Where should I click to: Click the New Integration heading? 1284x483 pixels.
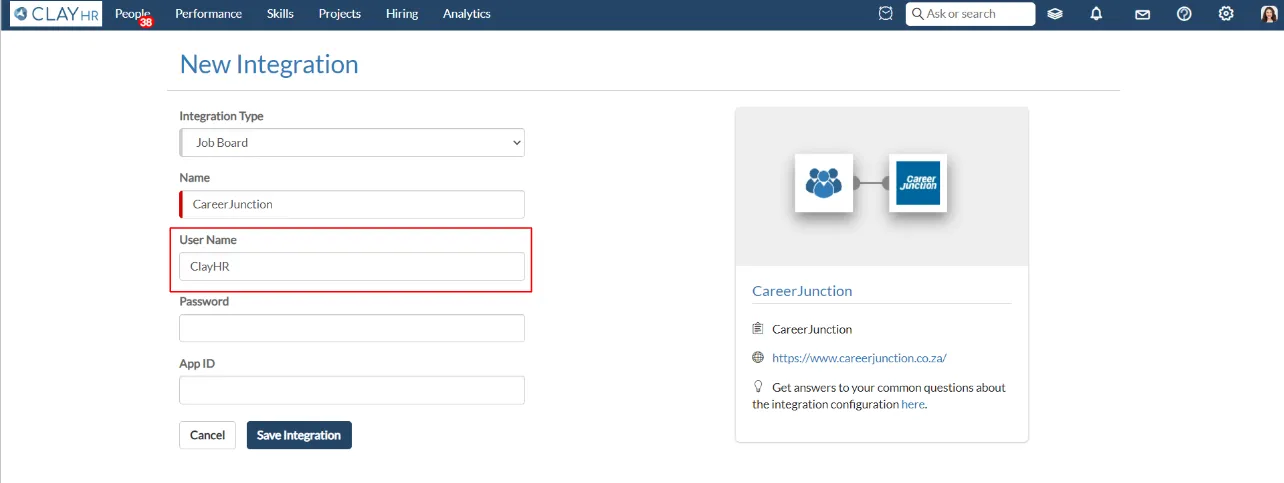coord(269,64)
